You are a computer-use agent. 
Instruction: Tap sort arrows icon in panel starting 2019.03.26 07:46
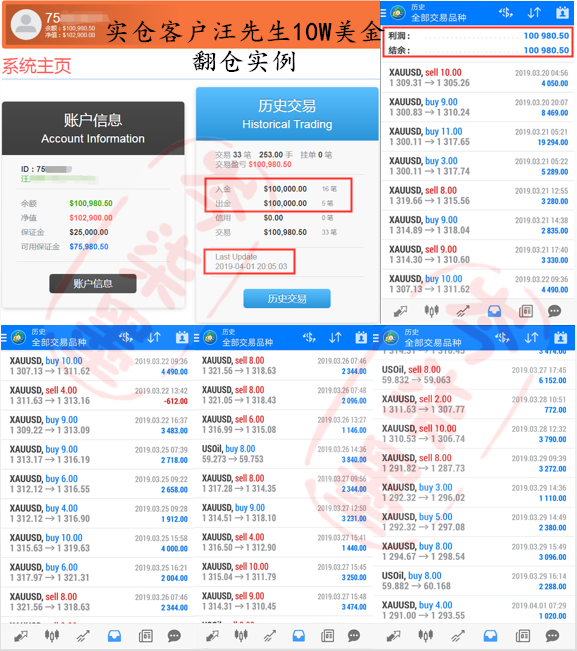coord(335,338)
